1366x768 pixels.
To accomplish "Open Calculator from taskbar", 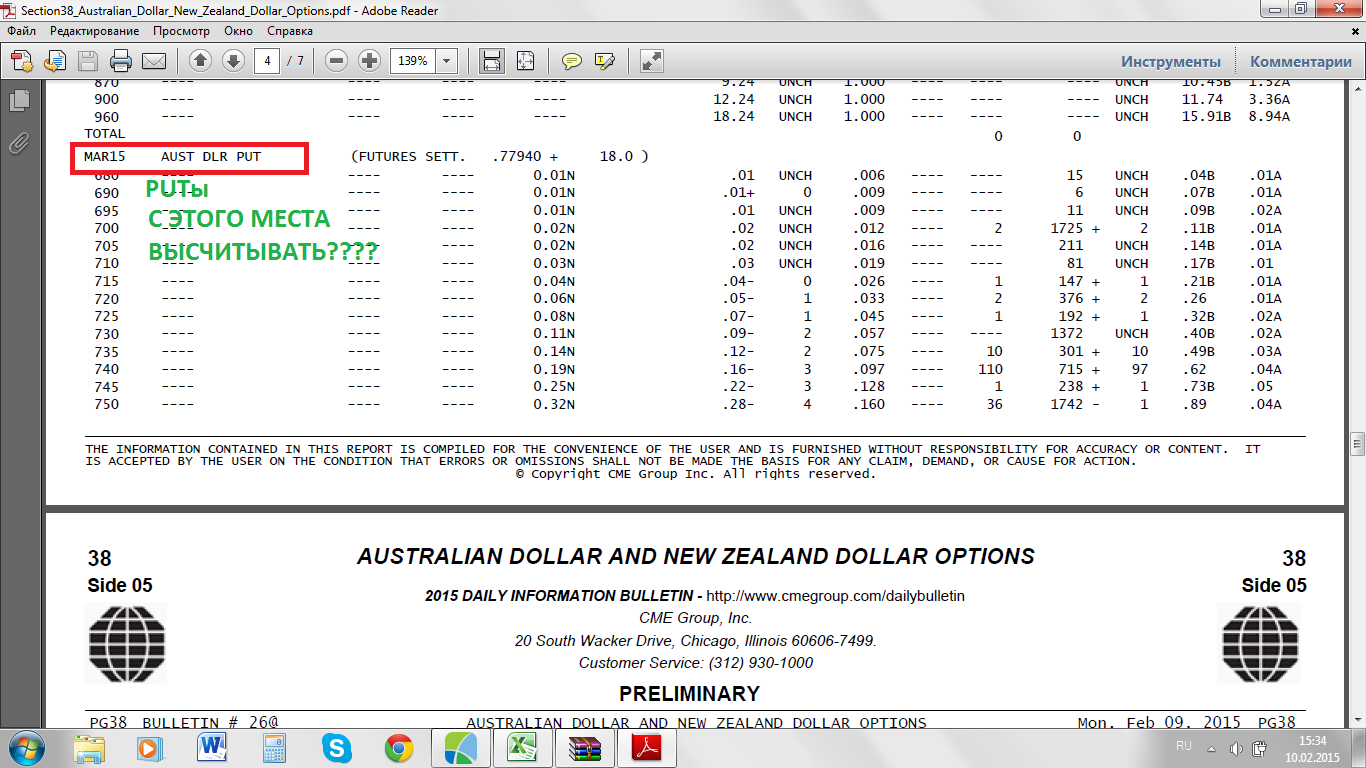I will tap(274, 748).
